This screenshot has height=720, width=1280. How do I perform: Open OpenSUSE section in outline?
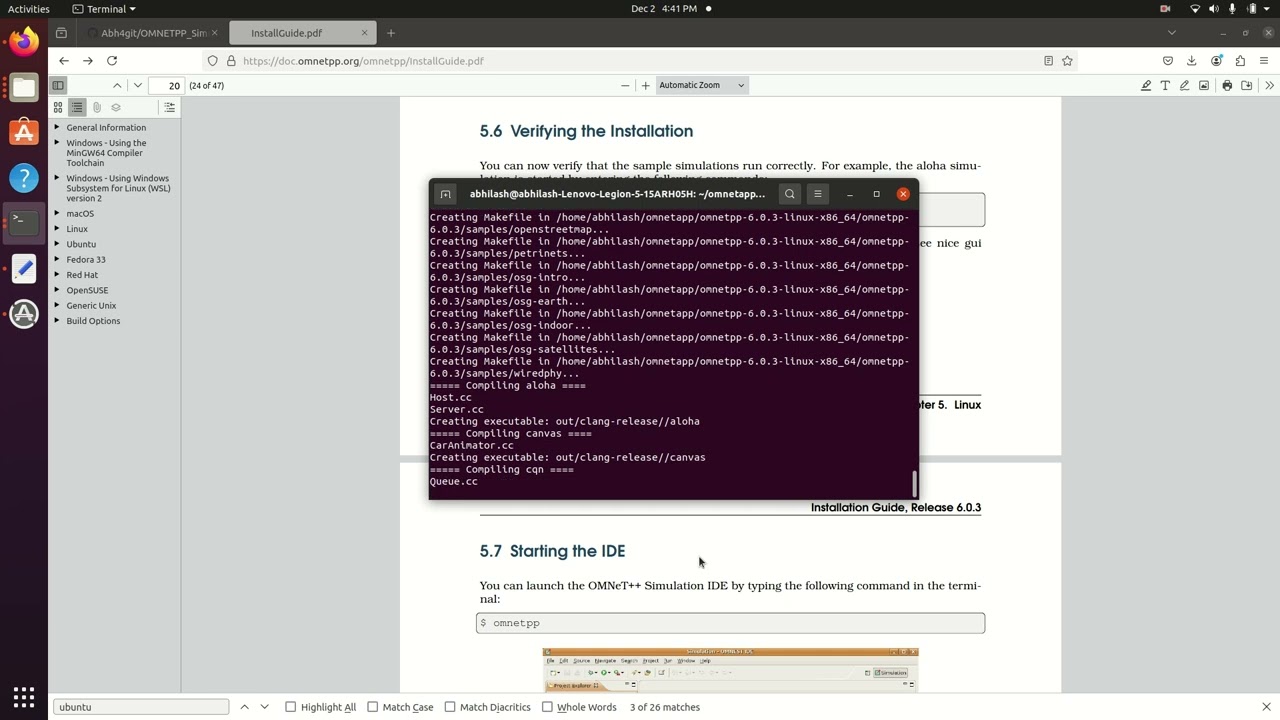coord(87,290)
